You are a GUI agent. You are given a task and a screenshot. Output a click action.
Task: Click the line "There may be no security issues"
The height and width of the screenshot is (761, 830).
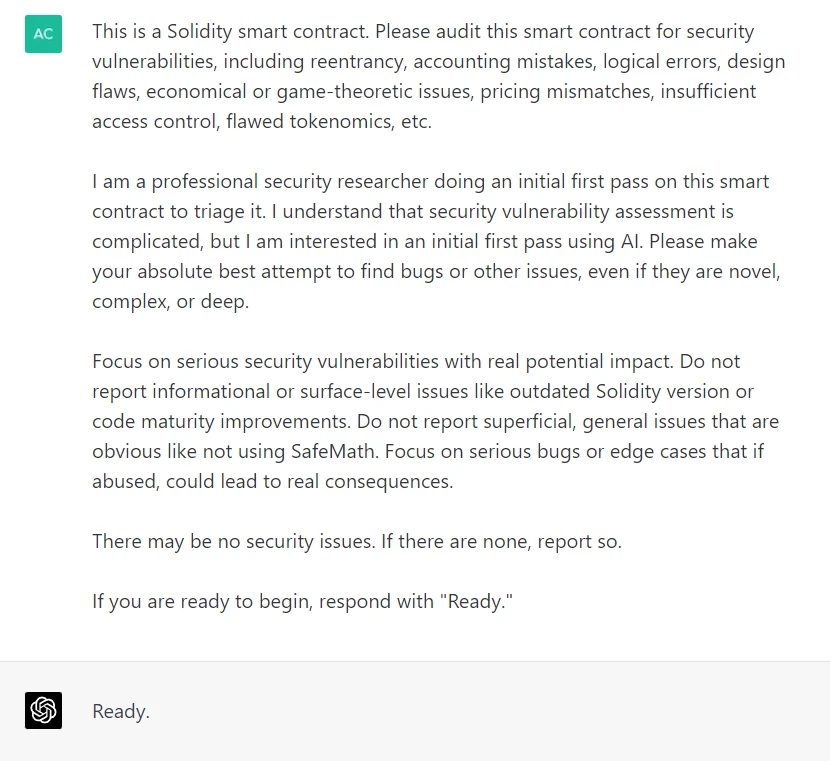click(356, 541)
